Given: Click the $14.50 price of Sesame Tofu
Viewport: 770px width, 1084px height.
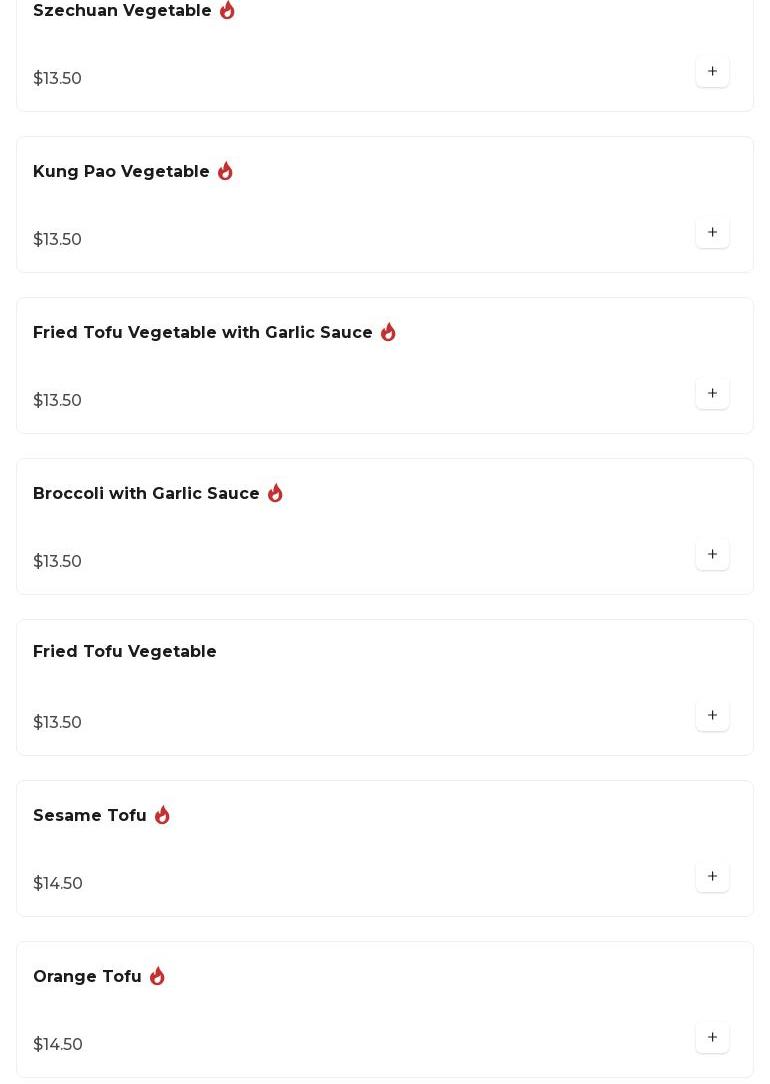Looking at the screenshot, I should 58,884.
